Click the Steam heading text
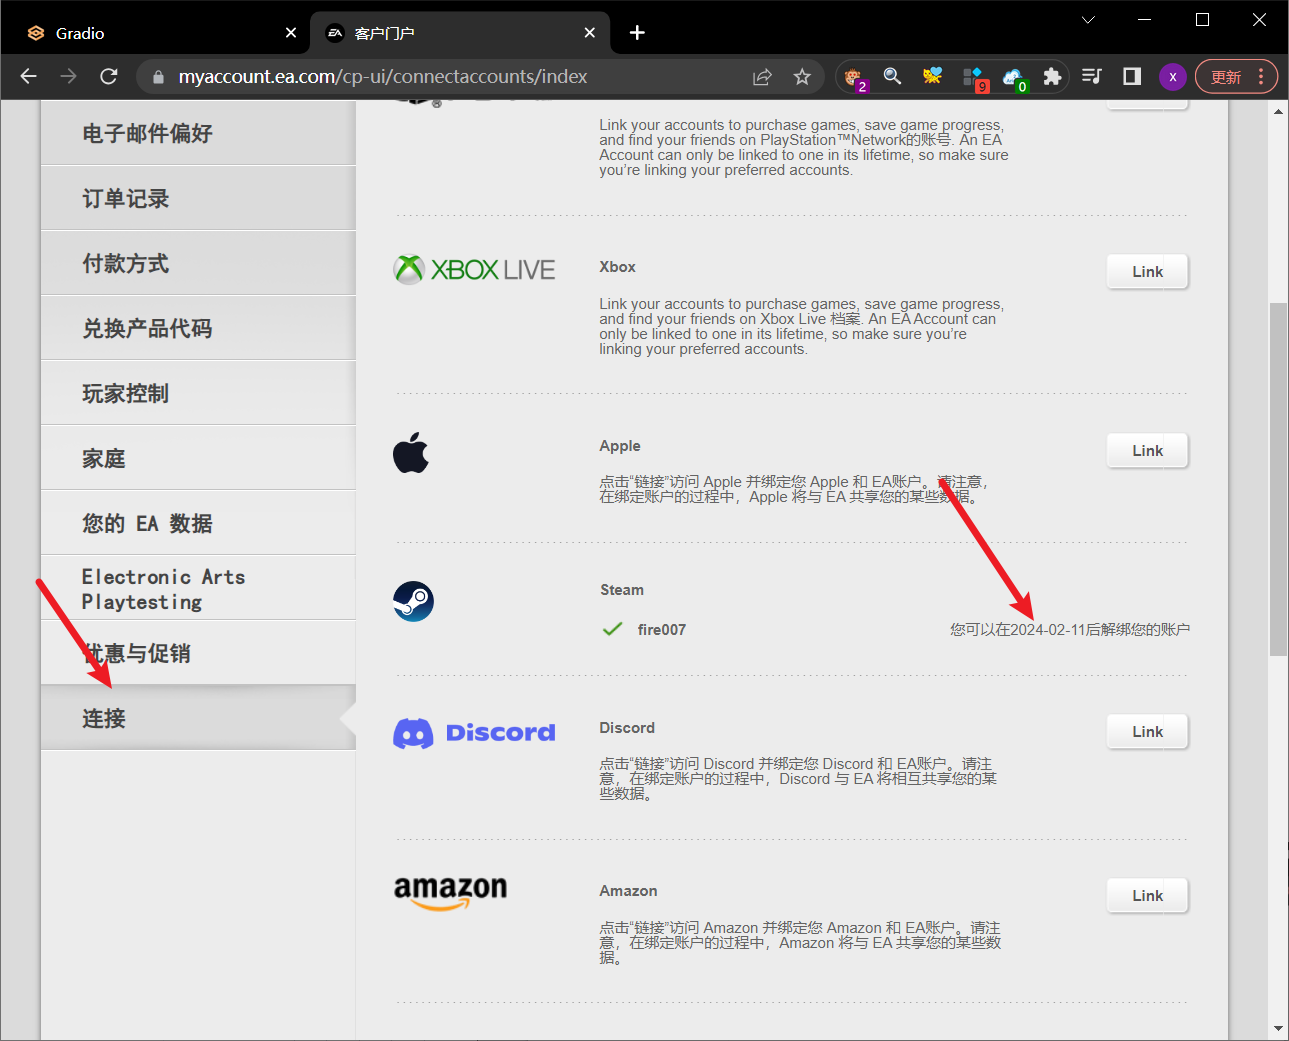Viewport: 1289px width, 1041px height. [x=622, y=590]
